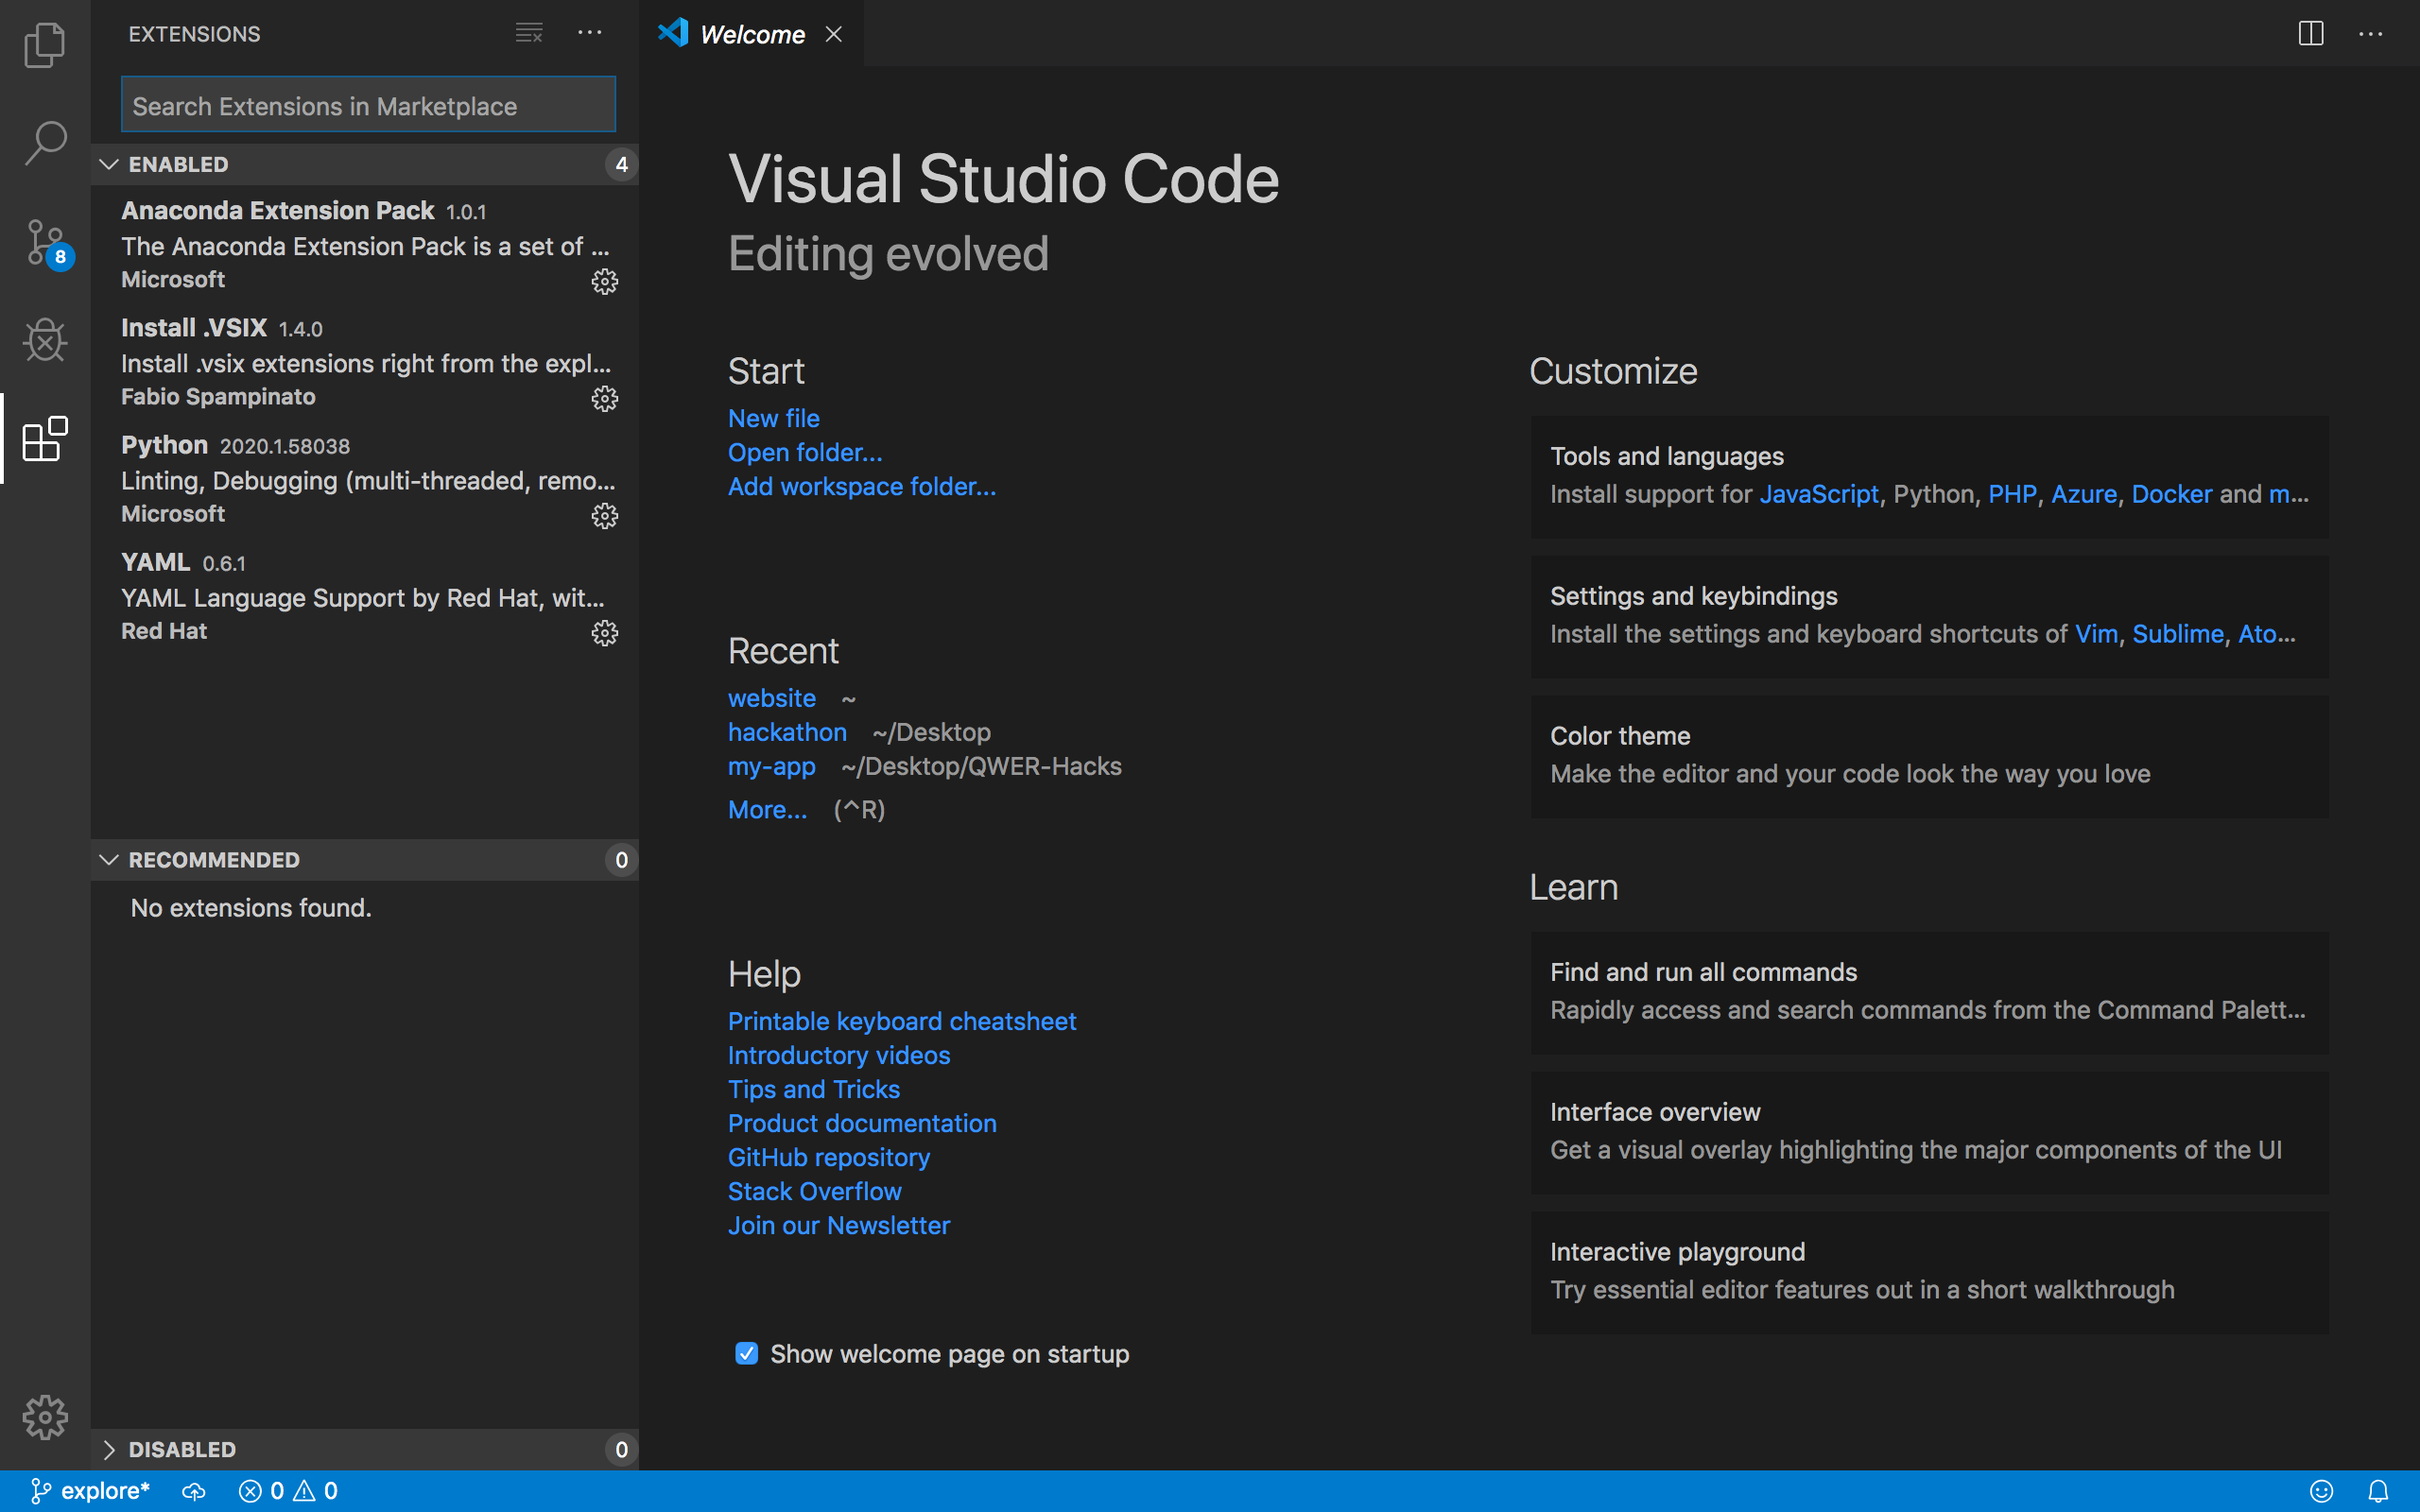Open recent hackathon folder

click(787, 732)
